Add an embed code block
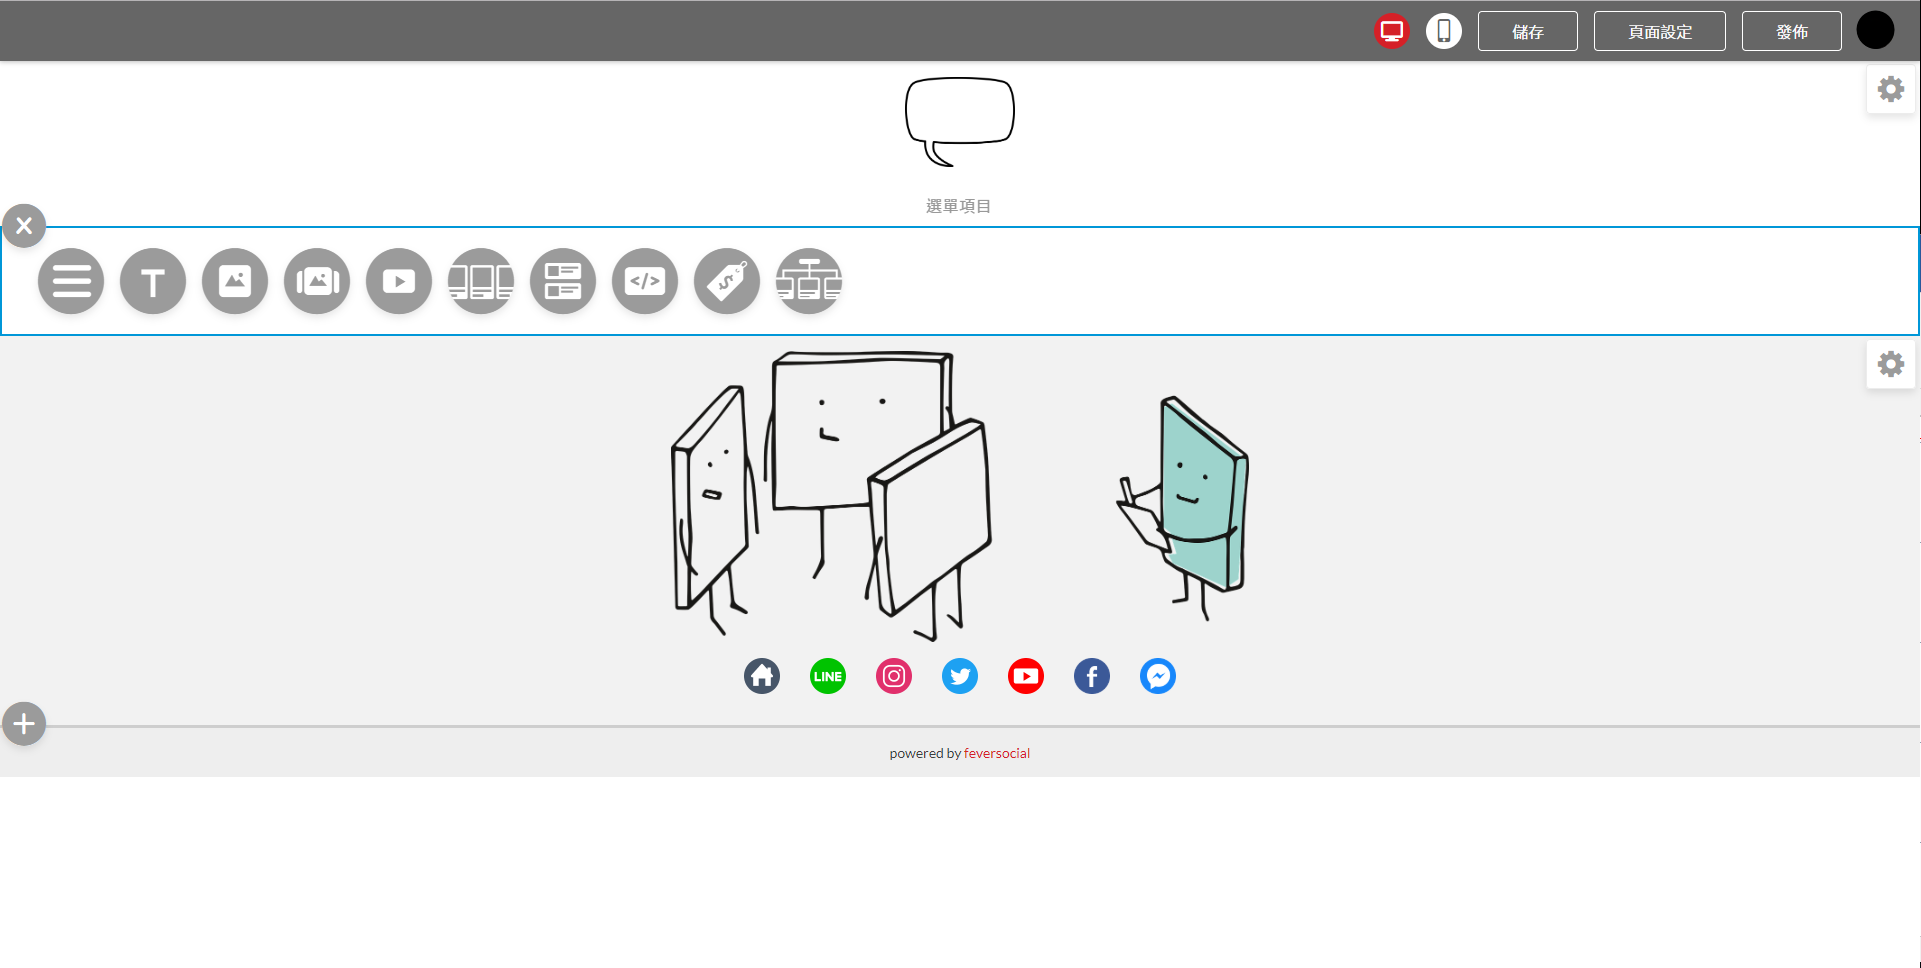1921x968 pixels. pyautogui.click(x=645, y=281)
